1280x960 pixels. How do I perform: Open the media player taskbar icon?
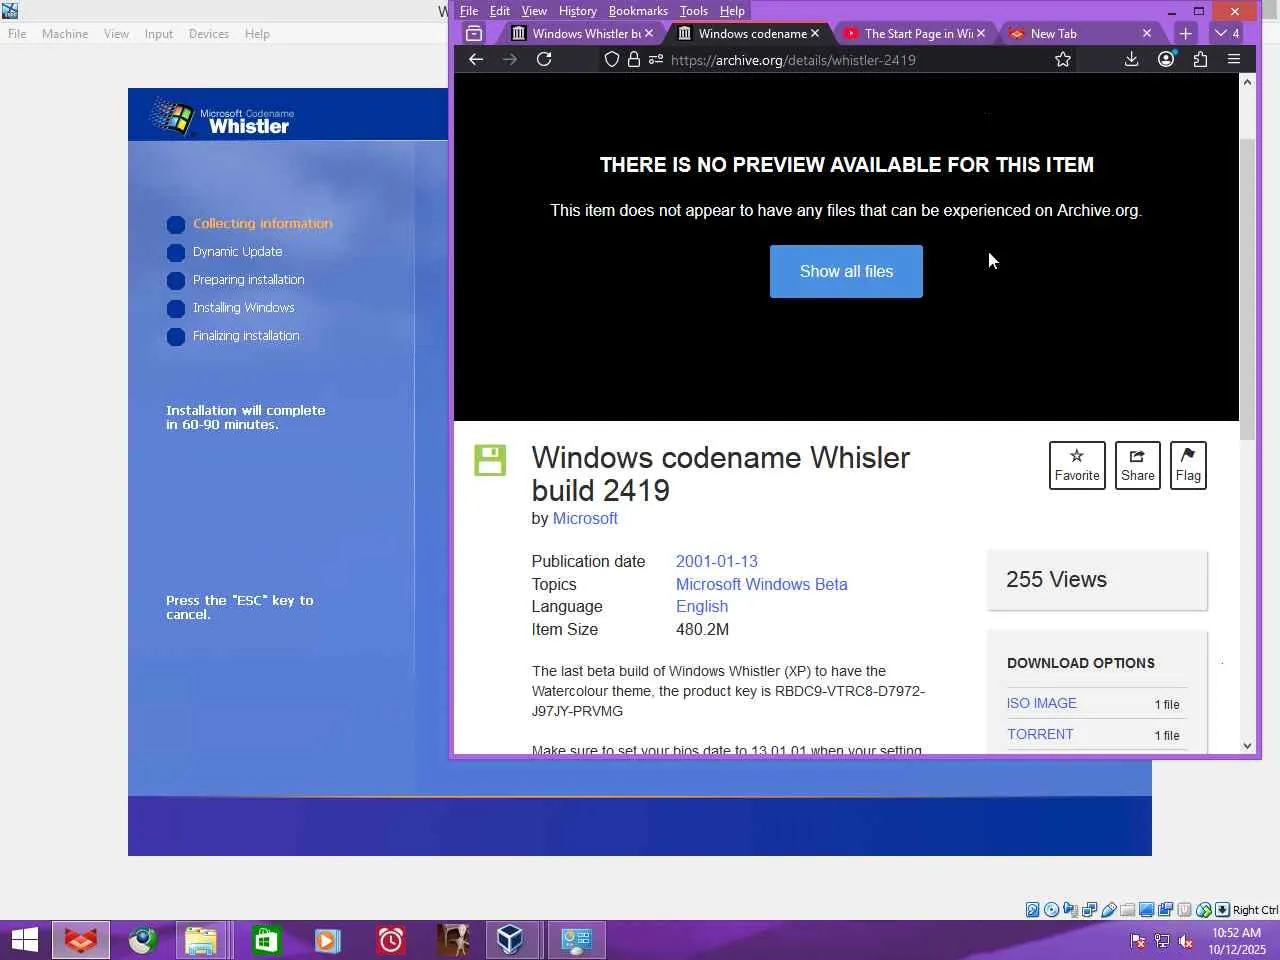(x=327, y=940)
